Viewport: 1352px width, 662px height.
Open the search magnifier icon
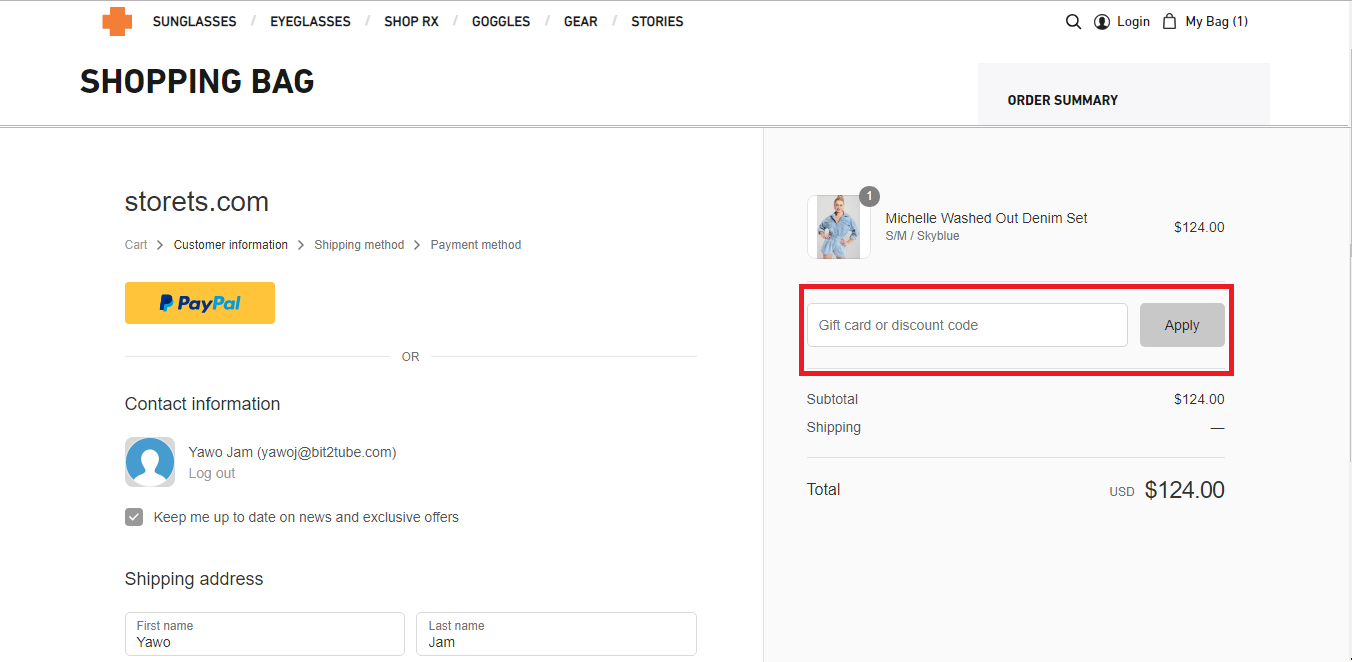pyautogui.click(x=1073, y=21)
